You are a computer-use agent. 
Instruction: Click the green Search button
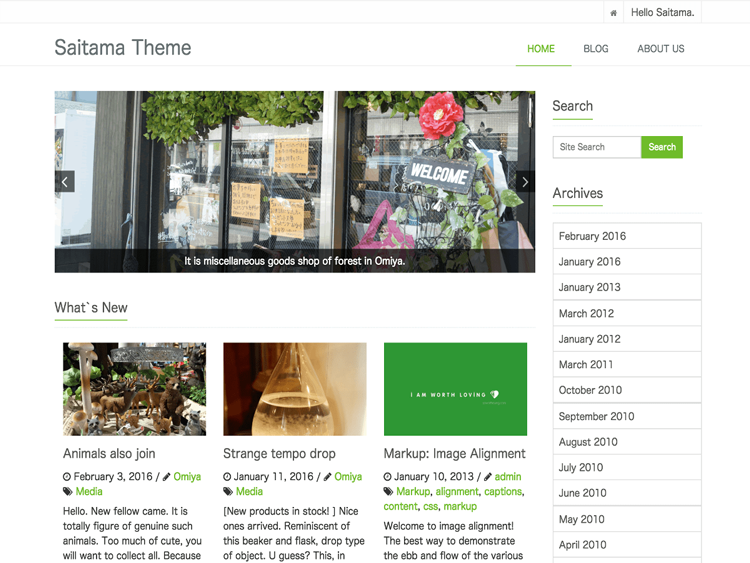click(x=662, y=147)
